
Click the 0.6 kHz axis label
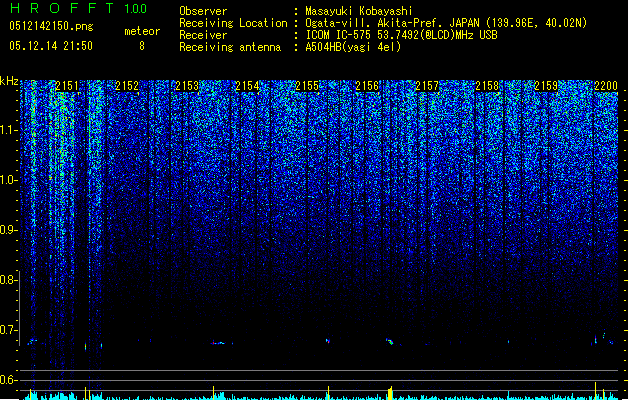[9, 380]
